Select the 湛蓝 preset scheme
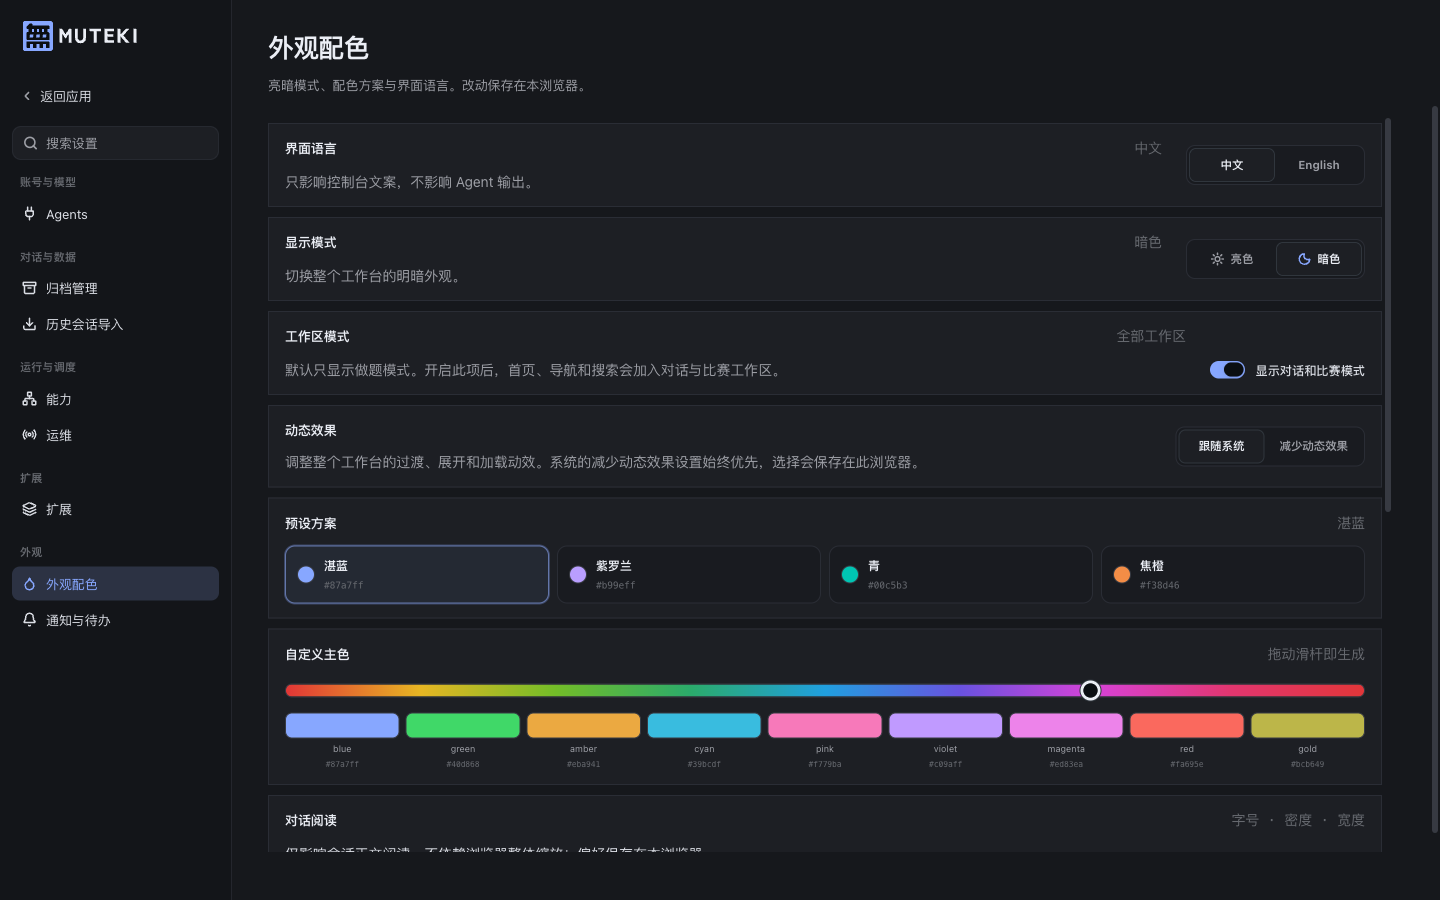This screenshot has height=900, width=1440. [417, 574]
